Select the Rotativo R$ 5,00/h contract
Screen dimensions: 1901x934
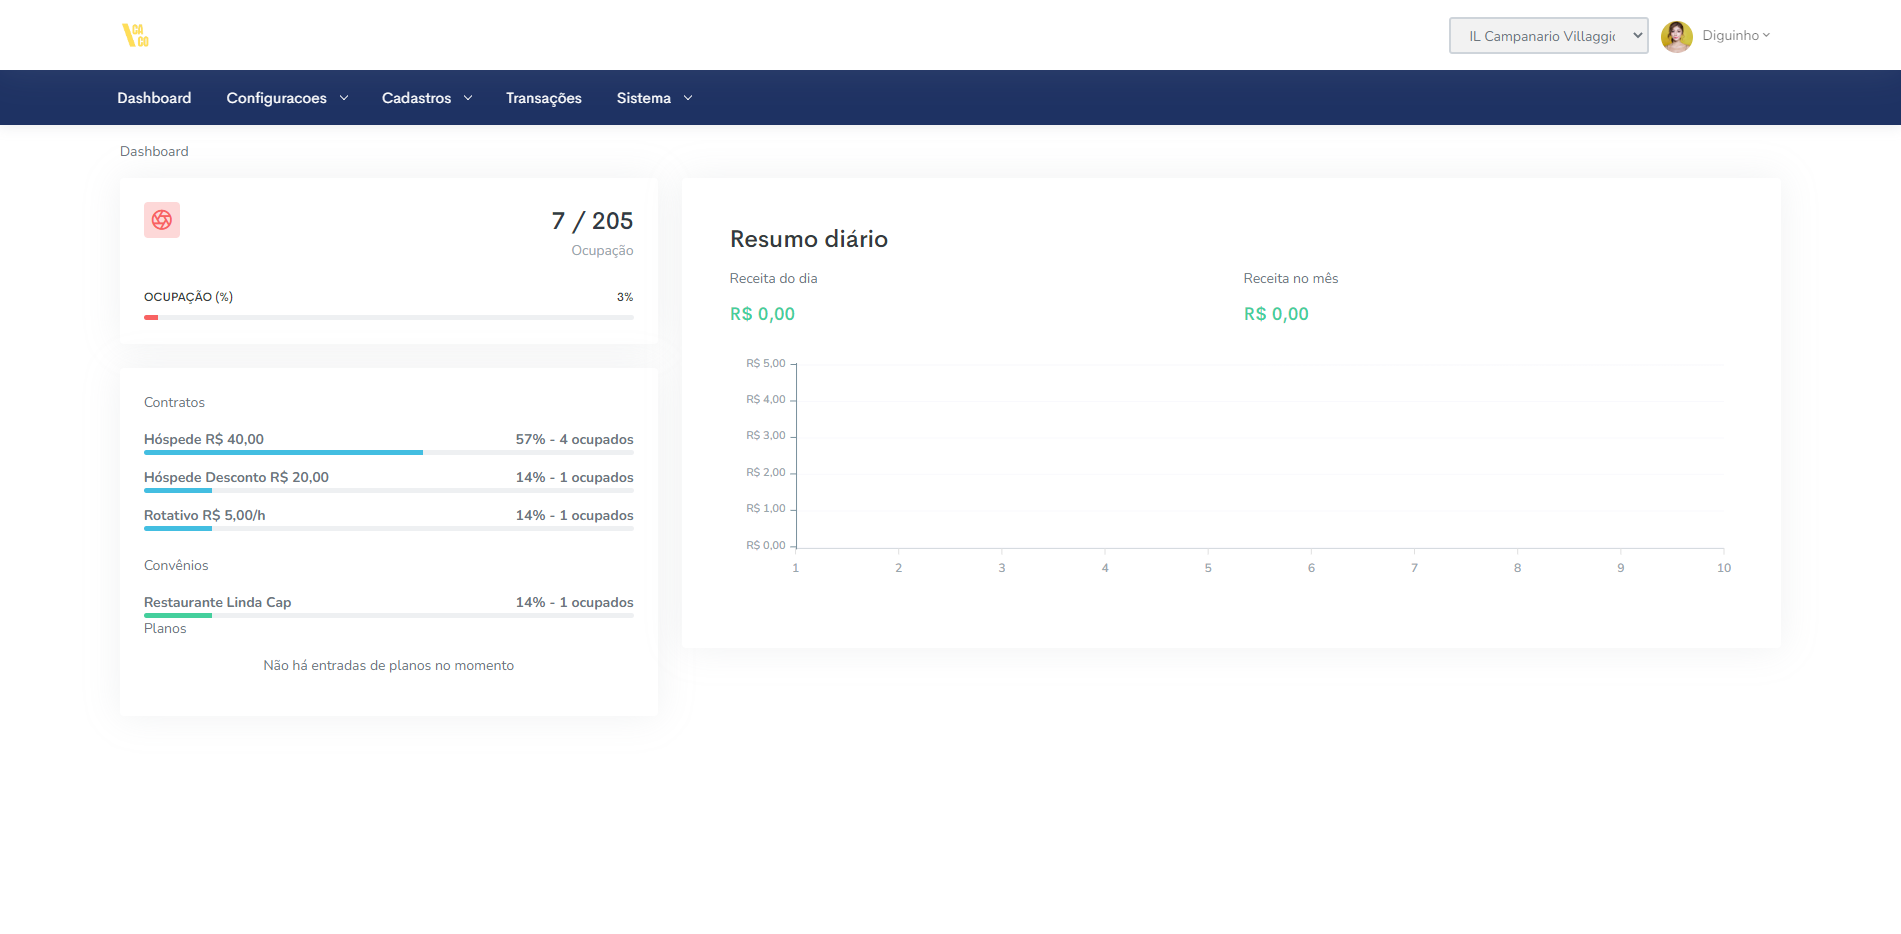coord(205,515)
